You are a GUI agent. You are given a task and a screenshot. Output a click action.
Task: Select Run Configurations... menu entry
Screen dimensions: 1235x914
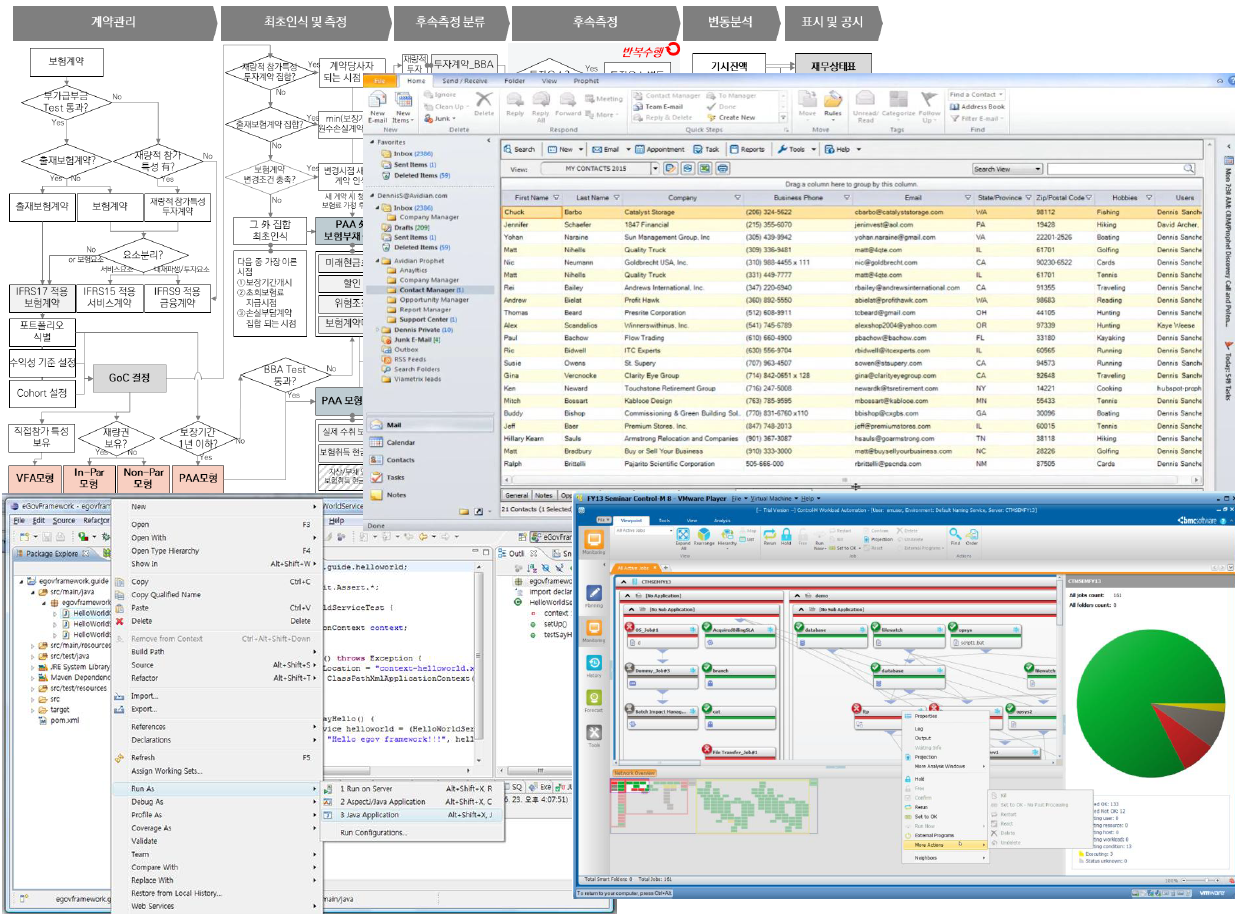pos(373,832)
